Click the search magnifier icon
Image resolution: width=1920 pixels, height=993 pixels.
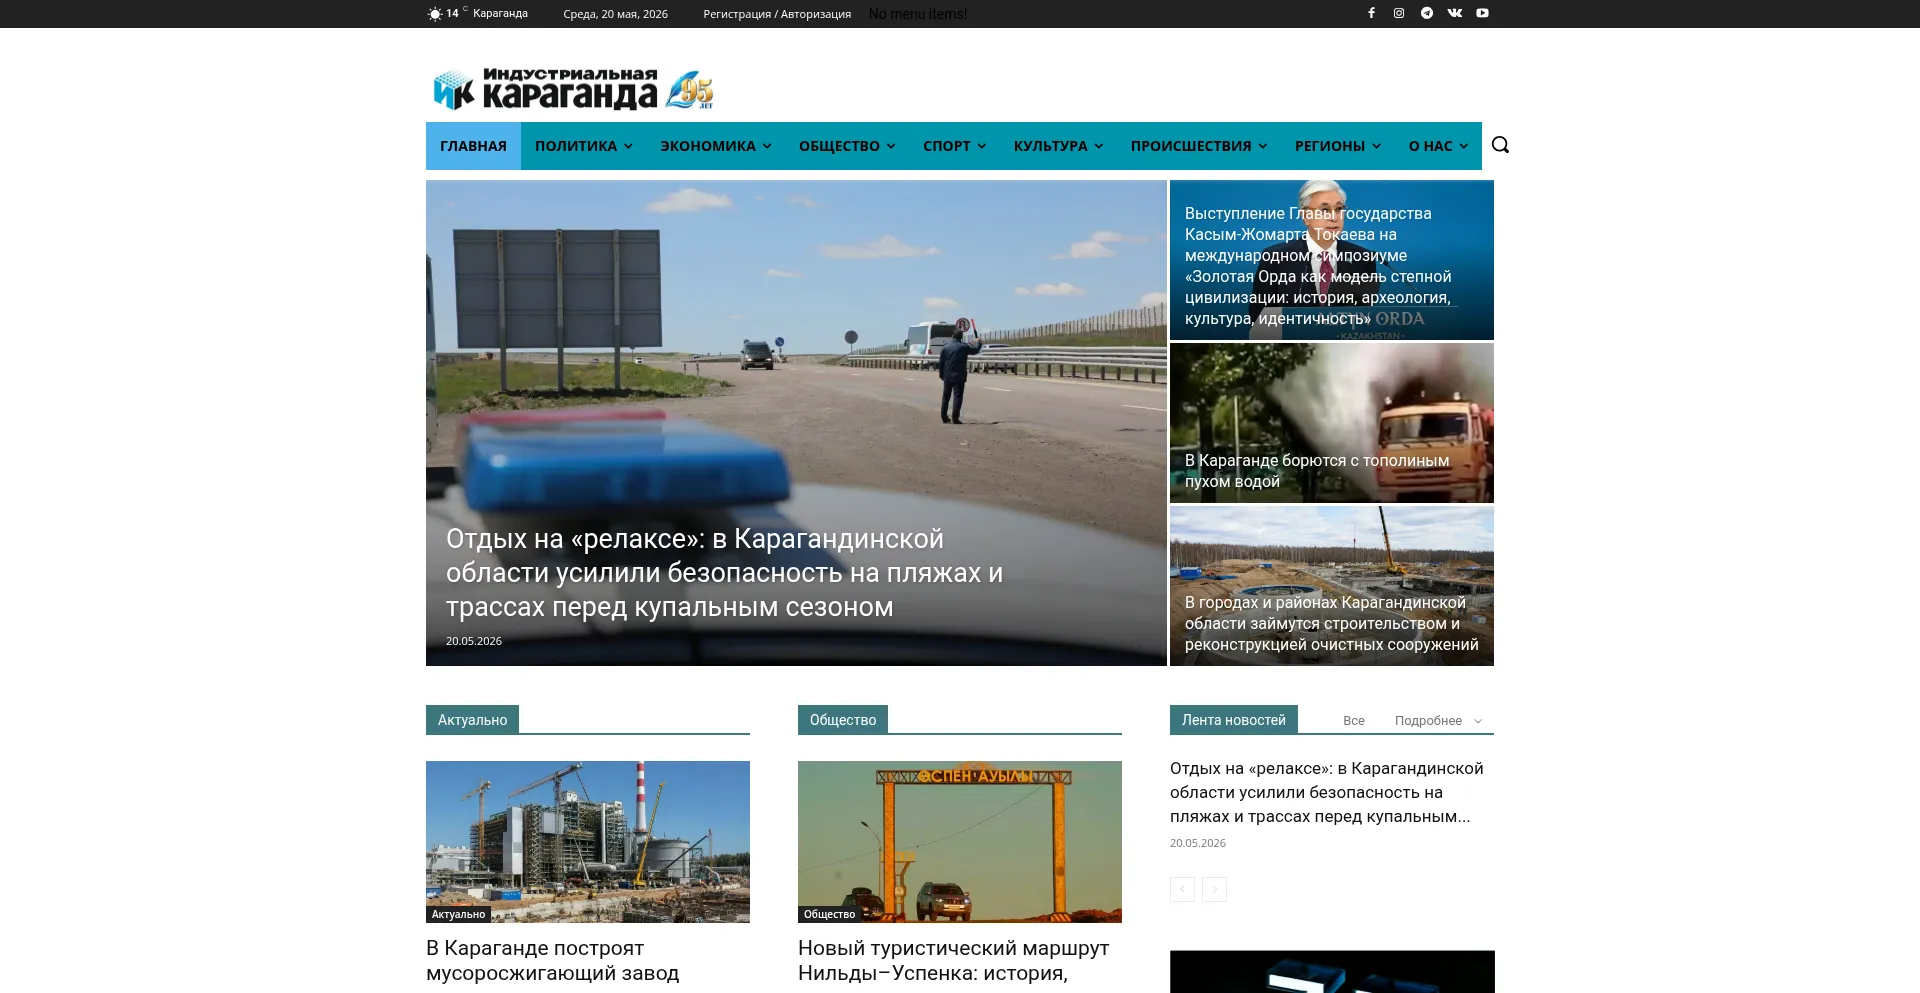1500,145
